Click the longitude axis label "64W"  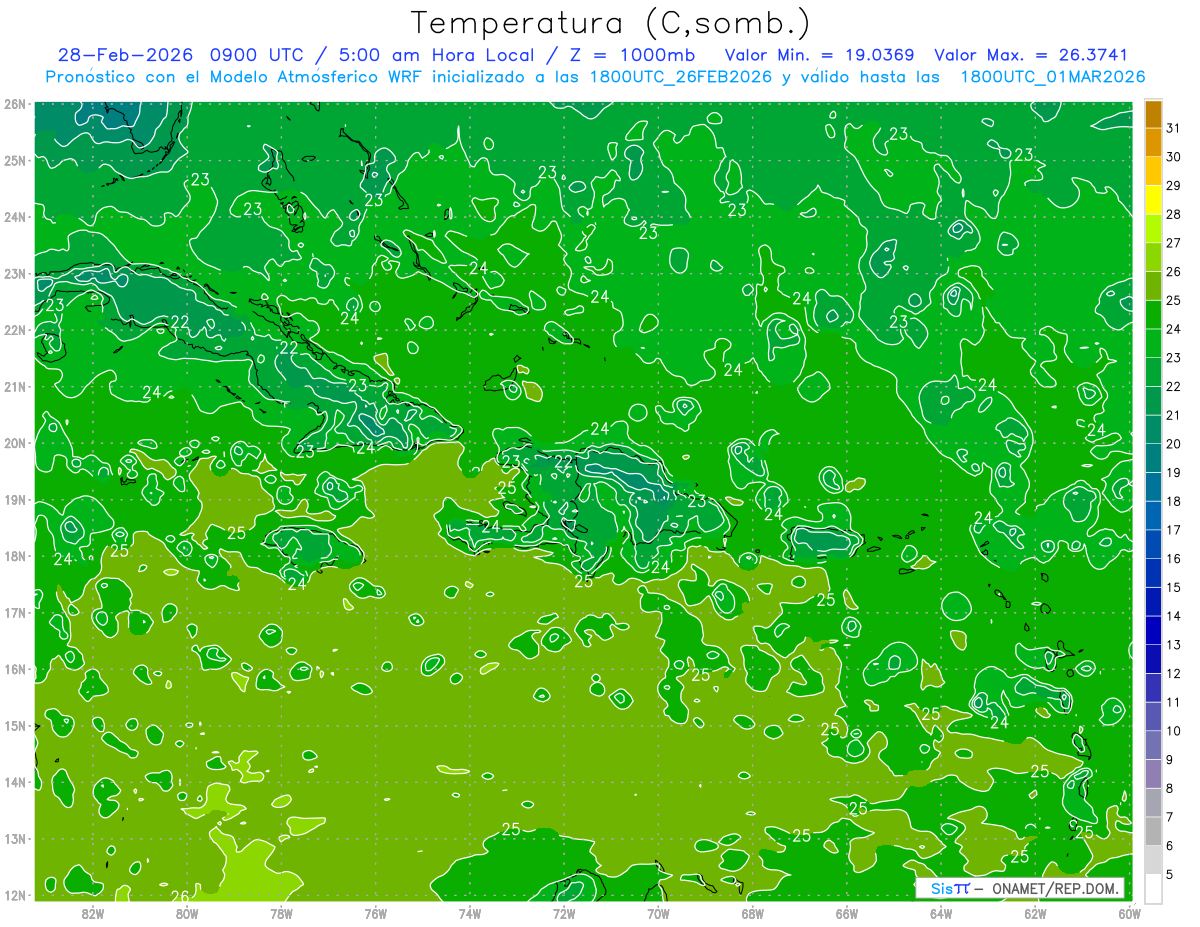click(940, 913)
